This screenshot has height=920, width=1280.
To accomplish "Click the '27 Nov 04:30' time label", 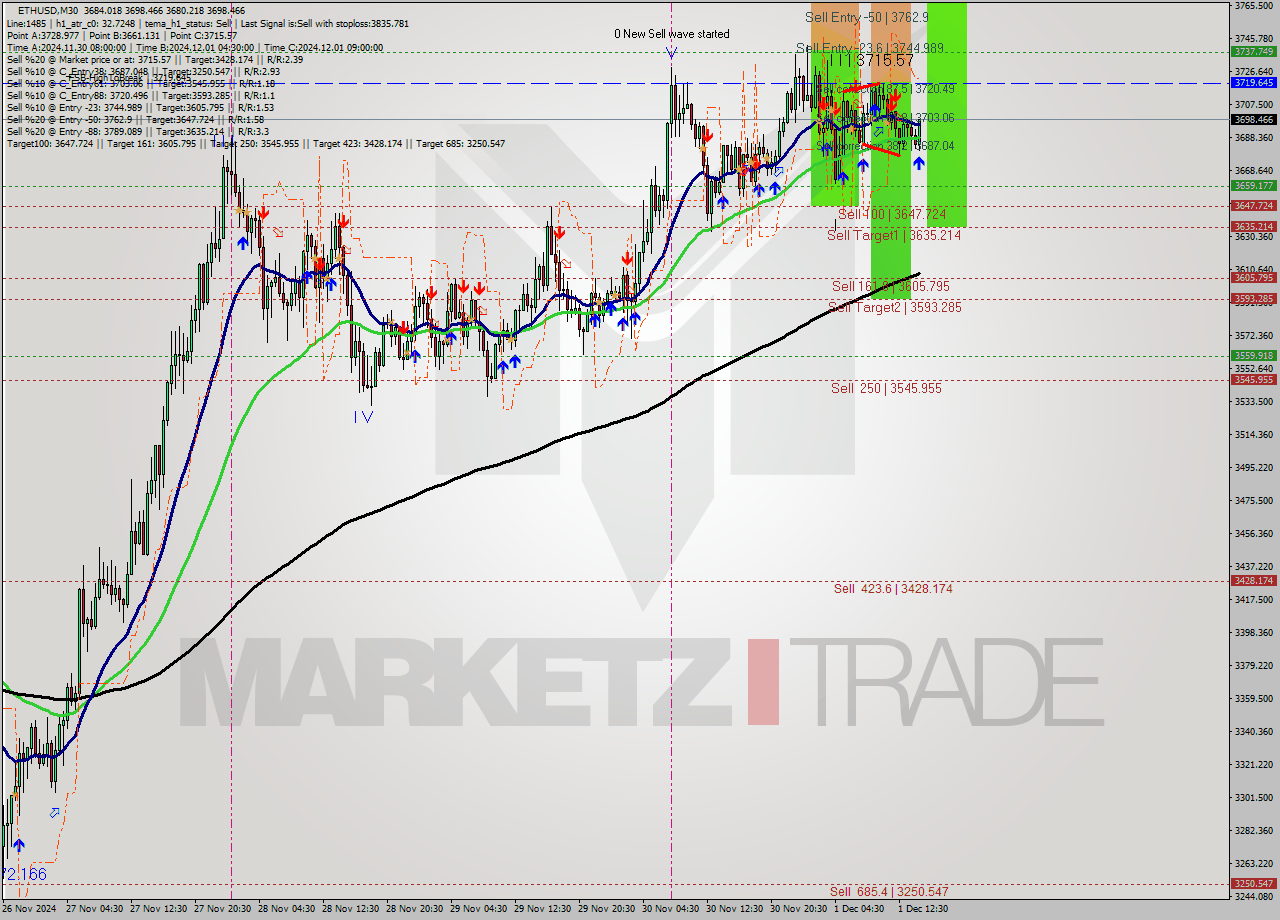I will (94, 909).
